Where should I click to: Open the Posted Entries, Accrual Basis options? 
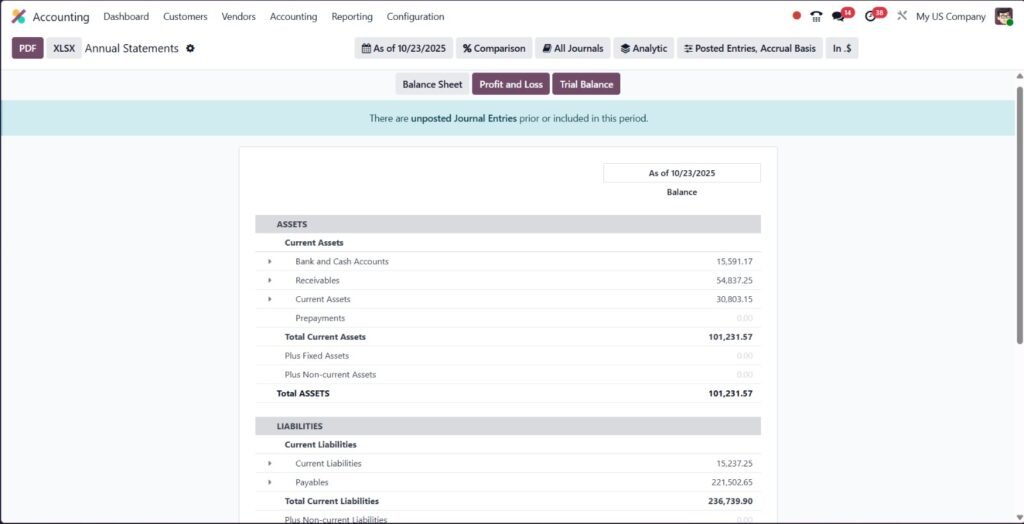[x=749, y=48]
